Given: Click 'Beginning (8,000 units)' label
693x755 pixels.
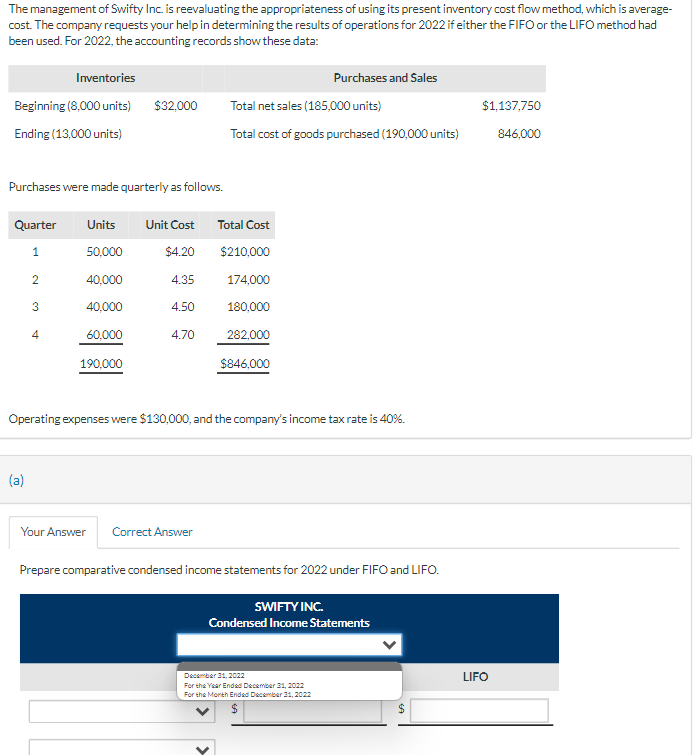Looking at the screenshot, I should pos(72,105).
